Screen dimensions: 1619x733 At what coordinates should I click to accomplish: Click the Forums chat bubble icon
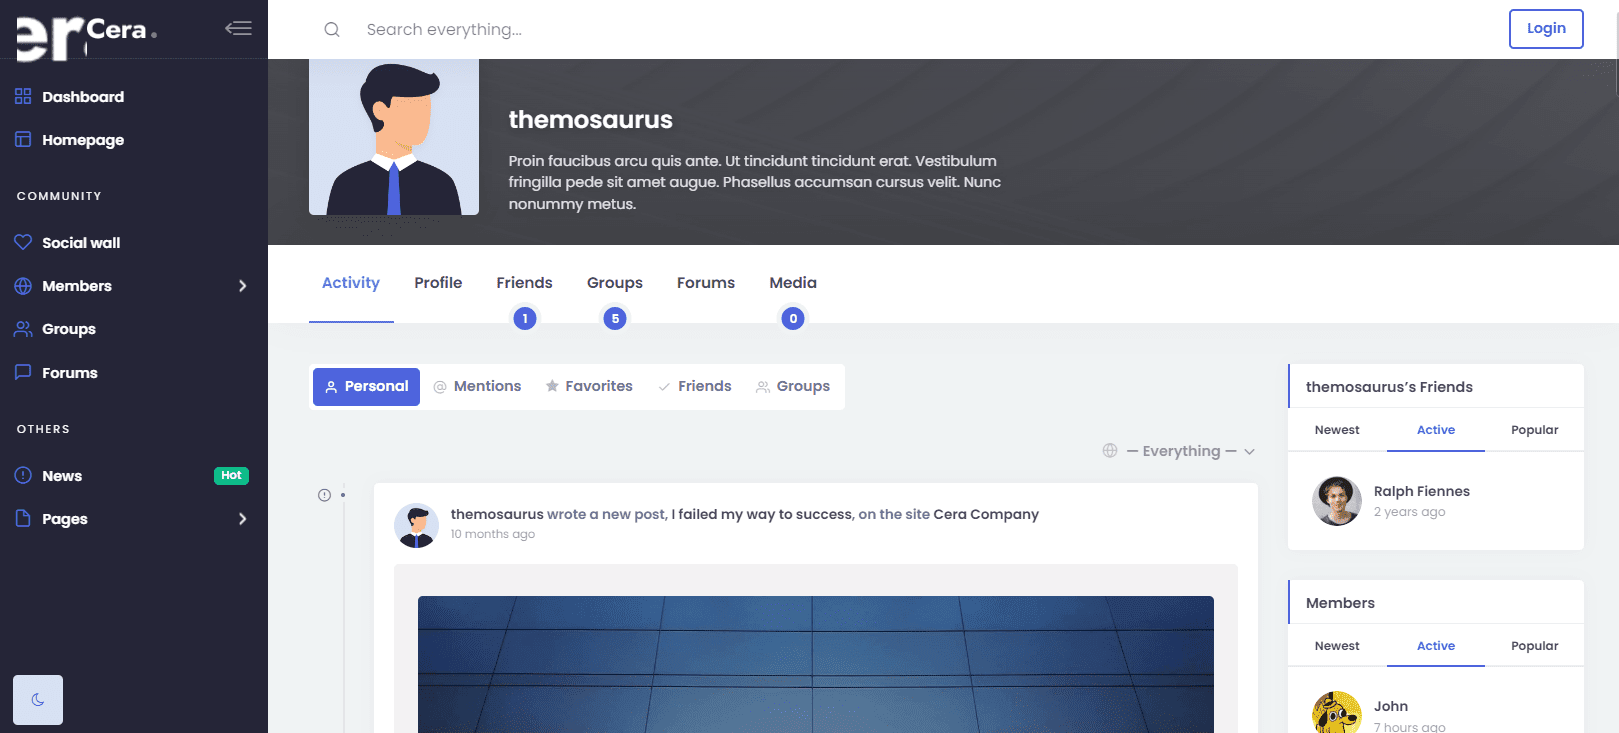[x=23, y=372]
